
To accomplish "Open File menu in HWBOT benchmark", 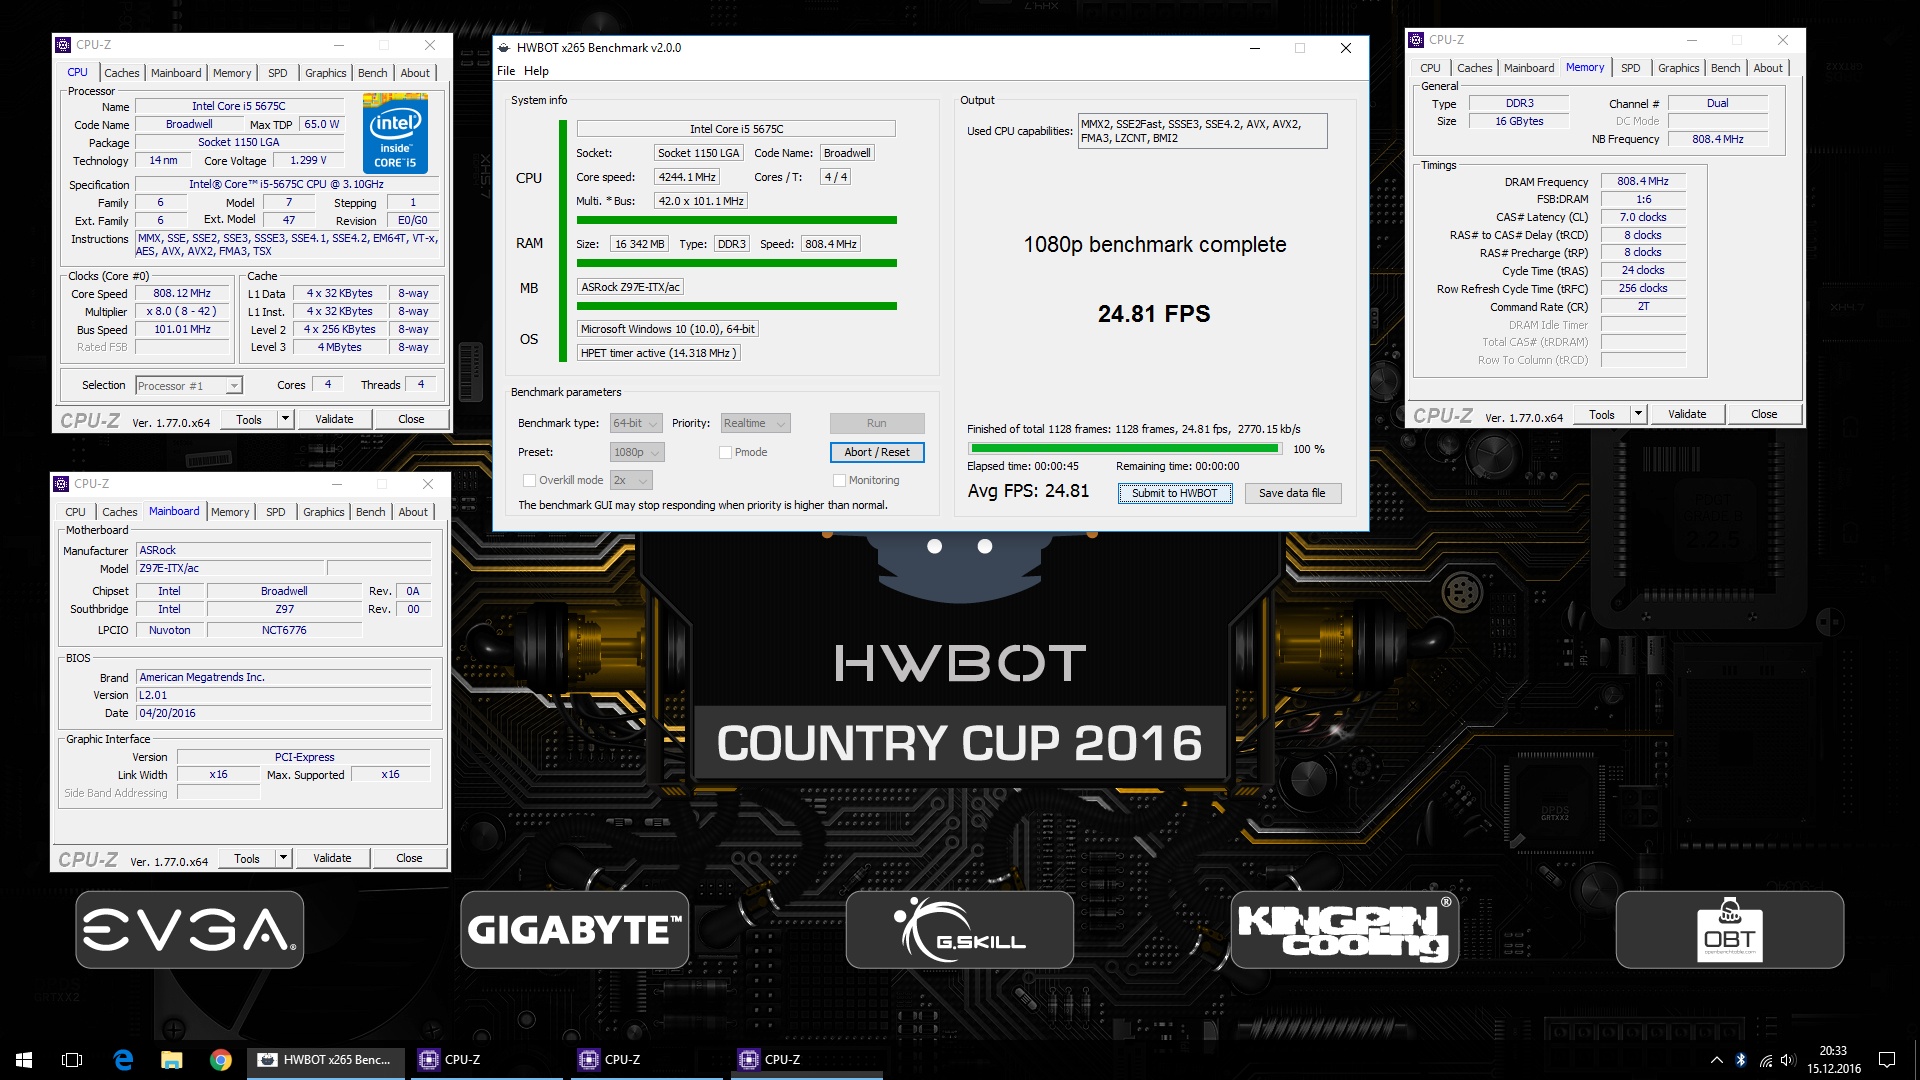I will point(506,72).
